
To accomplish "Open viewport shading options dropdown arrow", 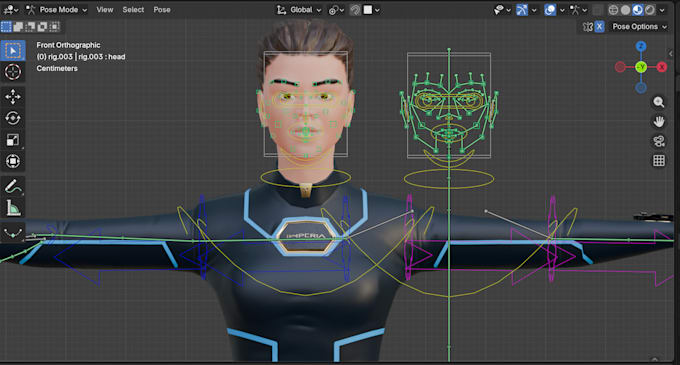I will pyautogui.click(x=662, y=10).
